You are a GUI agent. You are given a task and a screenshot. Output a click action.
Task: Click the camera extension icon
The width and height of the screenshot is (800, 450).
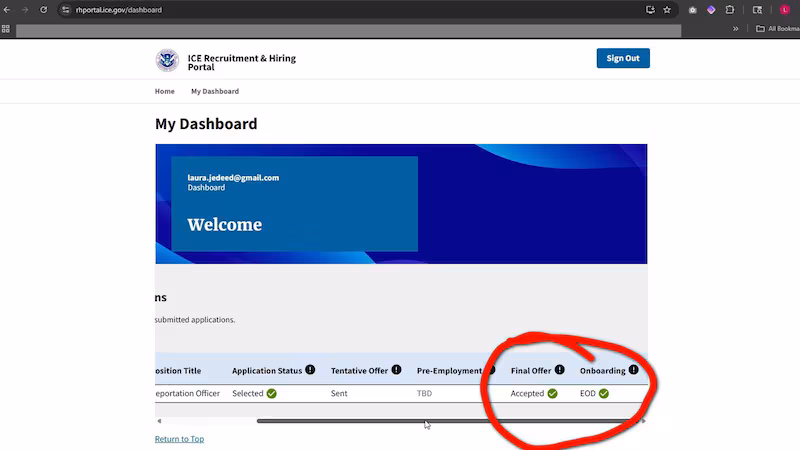click(692, 10)
